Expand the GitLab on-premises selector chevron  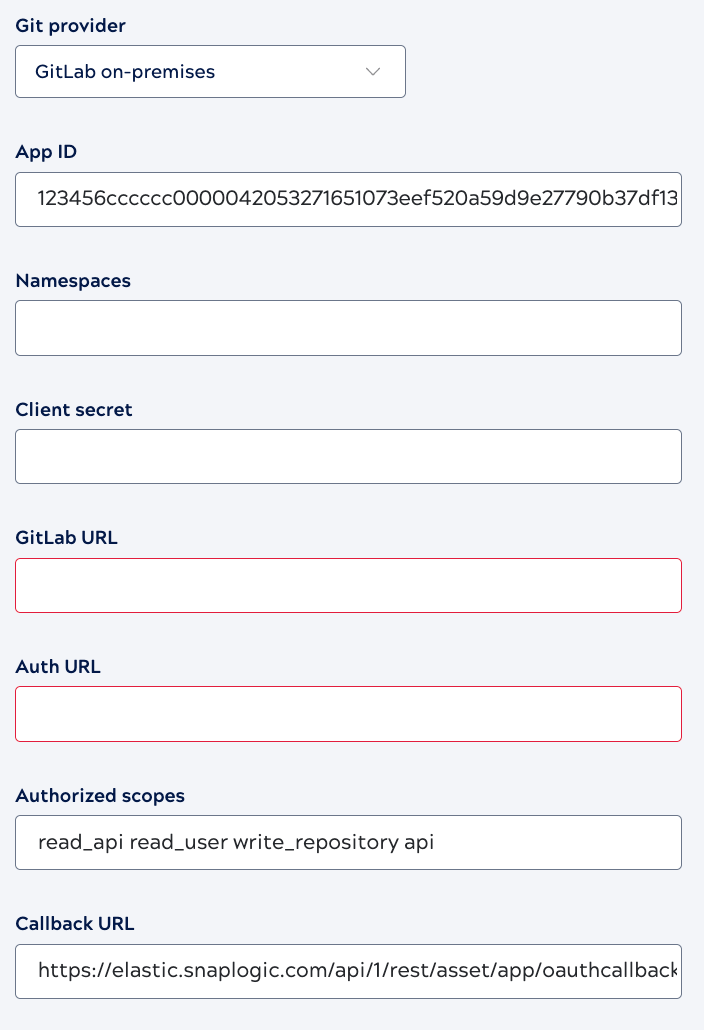[372, 71]
